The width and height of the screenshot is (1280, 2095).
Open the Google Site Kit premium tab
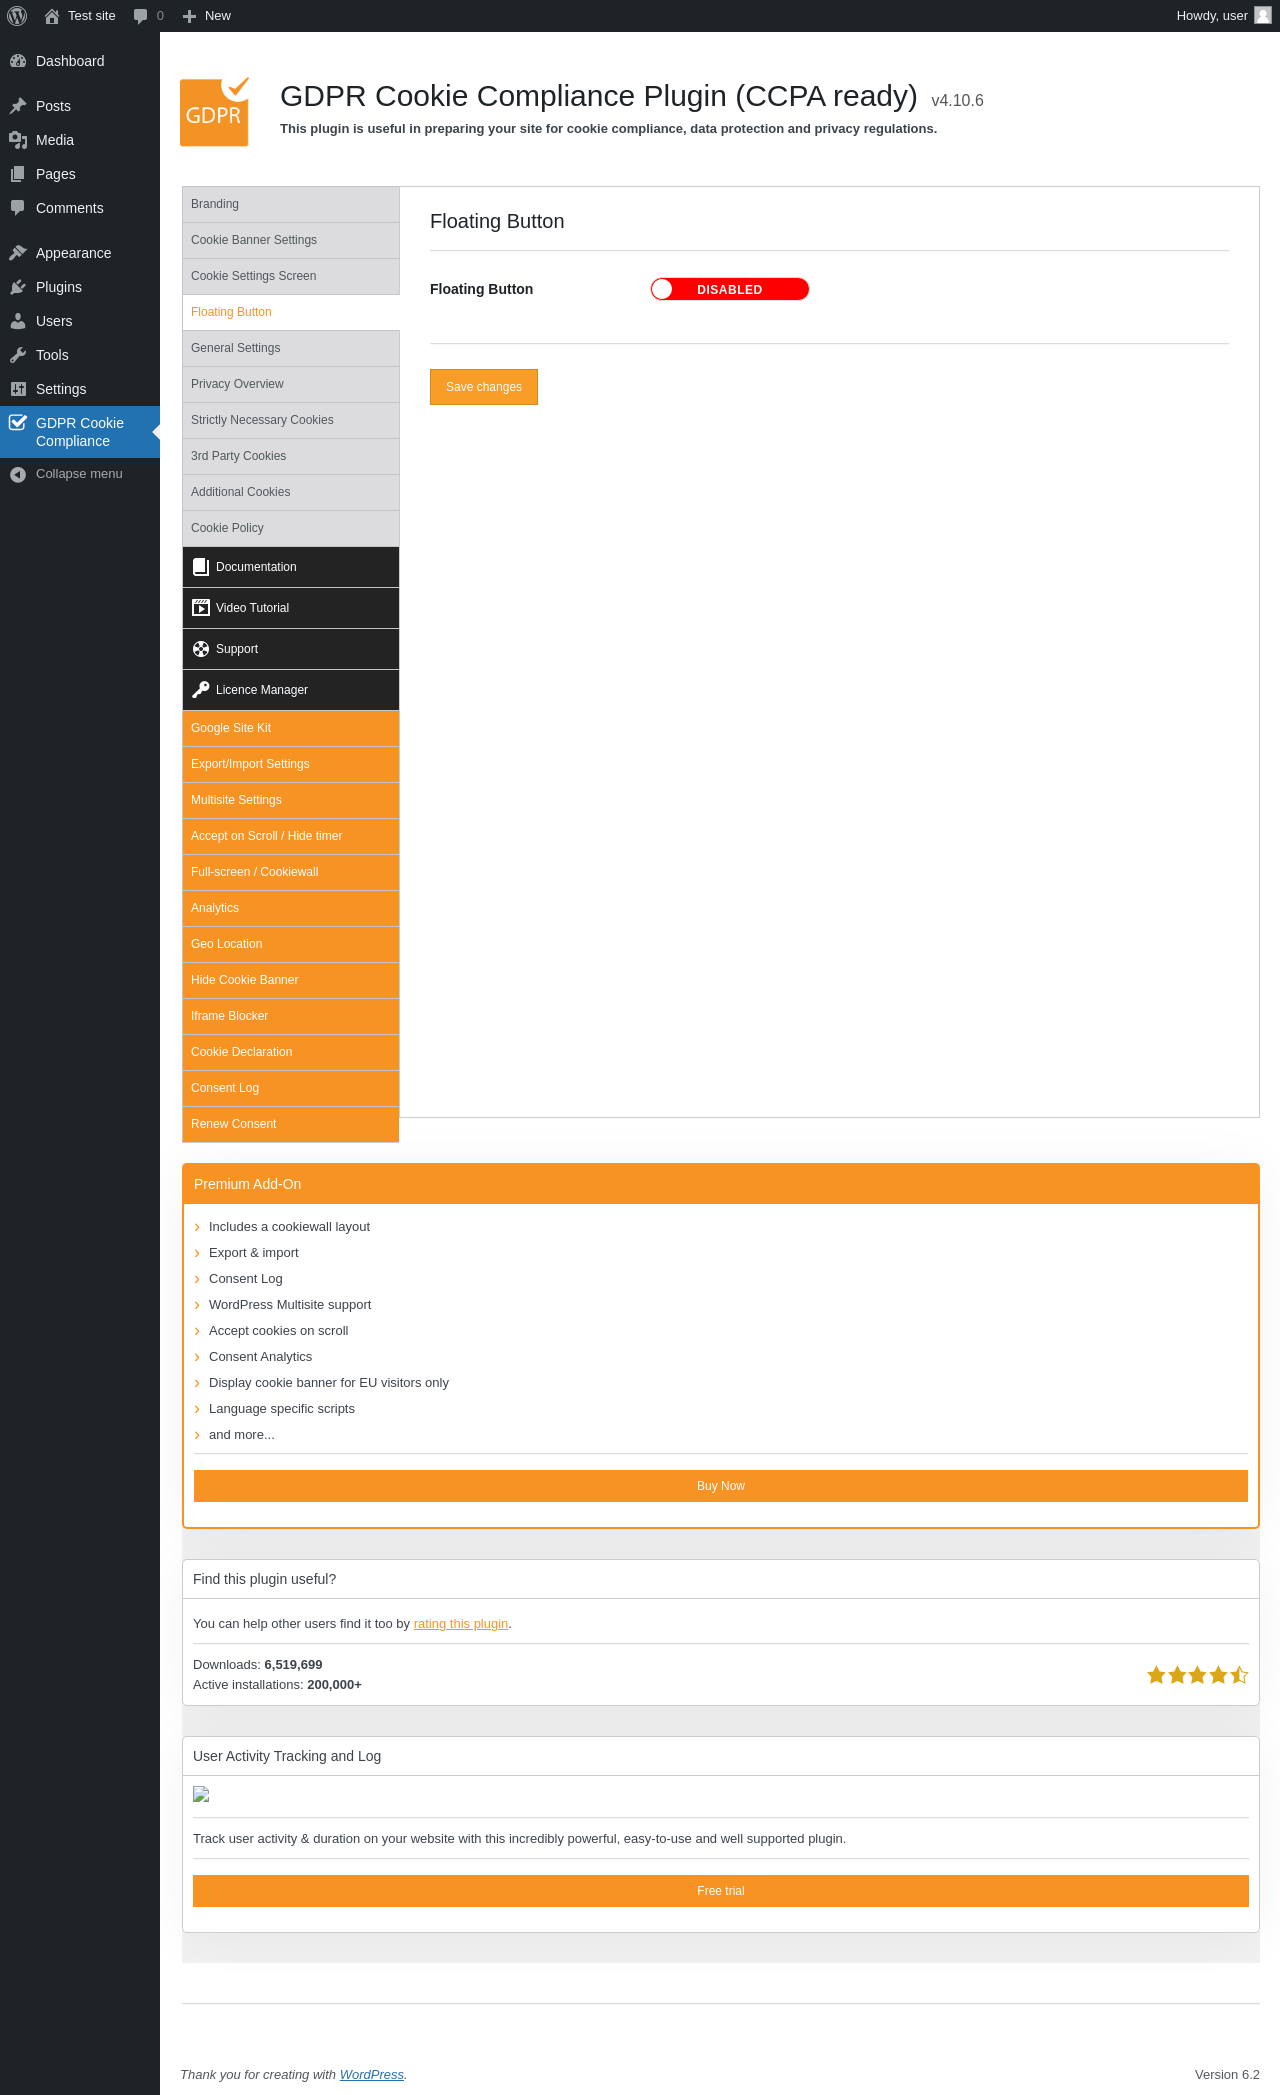point(291,728)
